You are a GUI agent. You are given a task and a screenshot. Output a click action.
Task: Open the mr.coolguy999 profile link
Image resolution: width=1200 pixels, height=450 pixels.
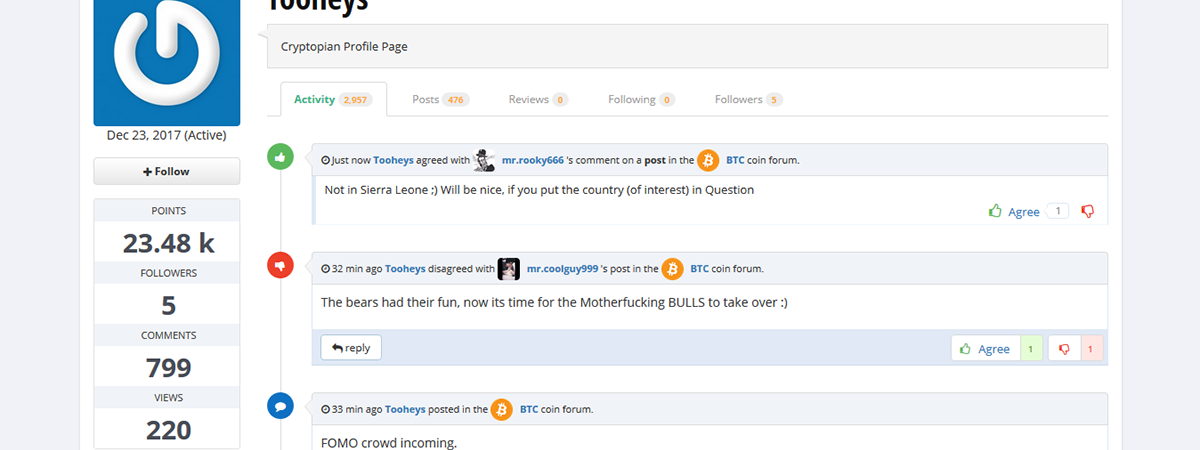pos(562,269)
